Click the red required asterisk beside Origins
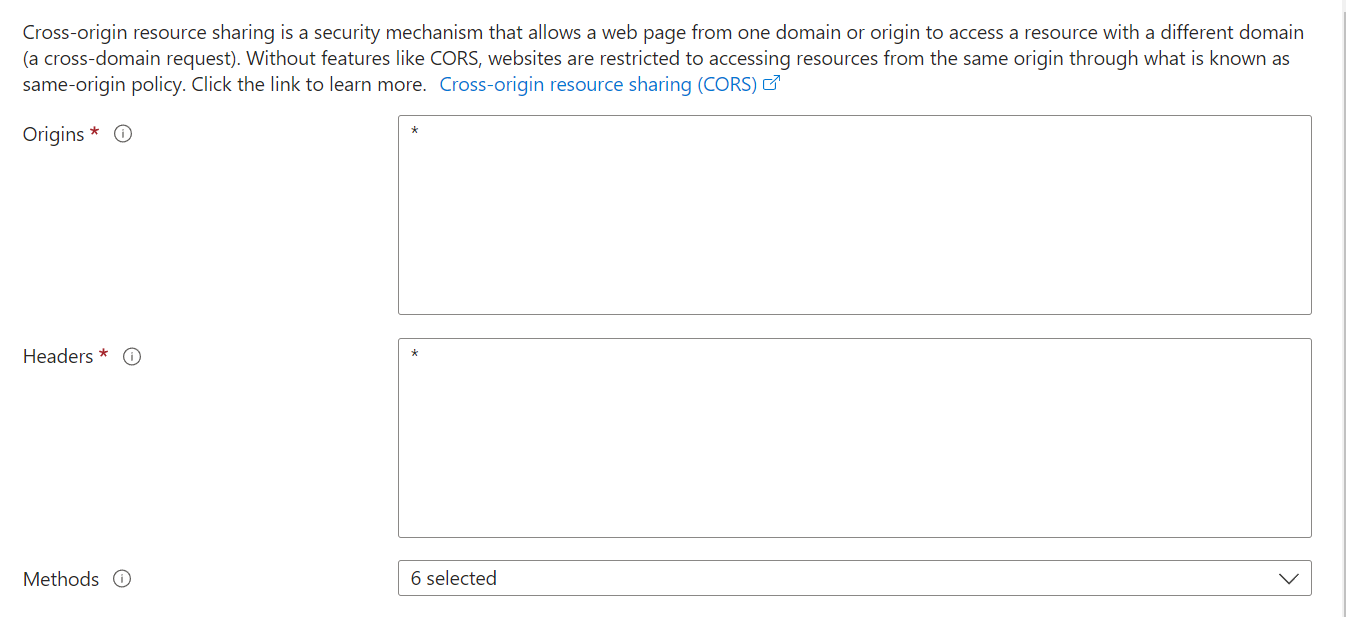The height and width of the screenshot is (617, 1346). click(95, 134)
